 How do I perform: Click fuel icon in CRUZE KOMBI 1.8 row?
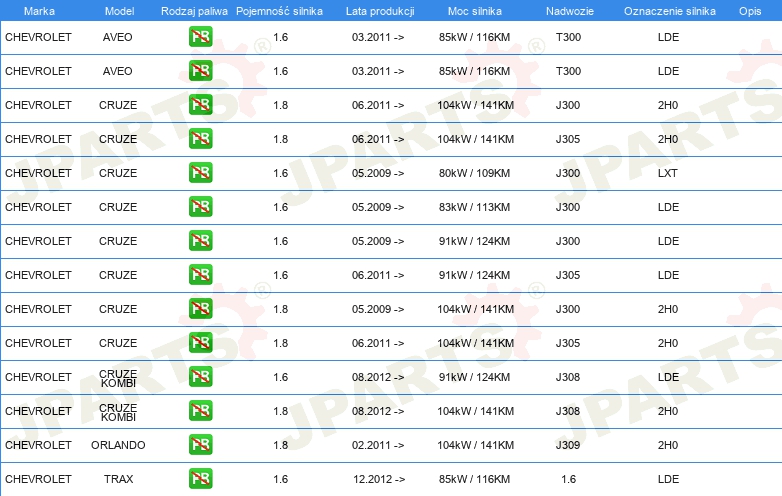tap(200, 411)
